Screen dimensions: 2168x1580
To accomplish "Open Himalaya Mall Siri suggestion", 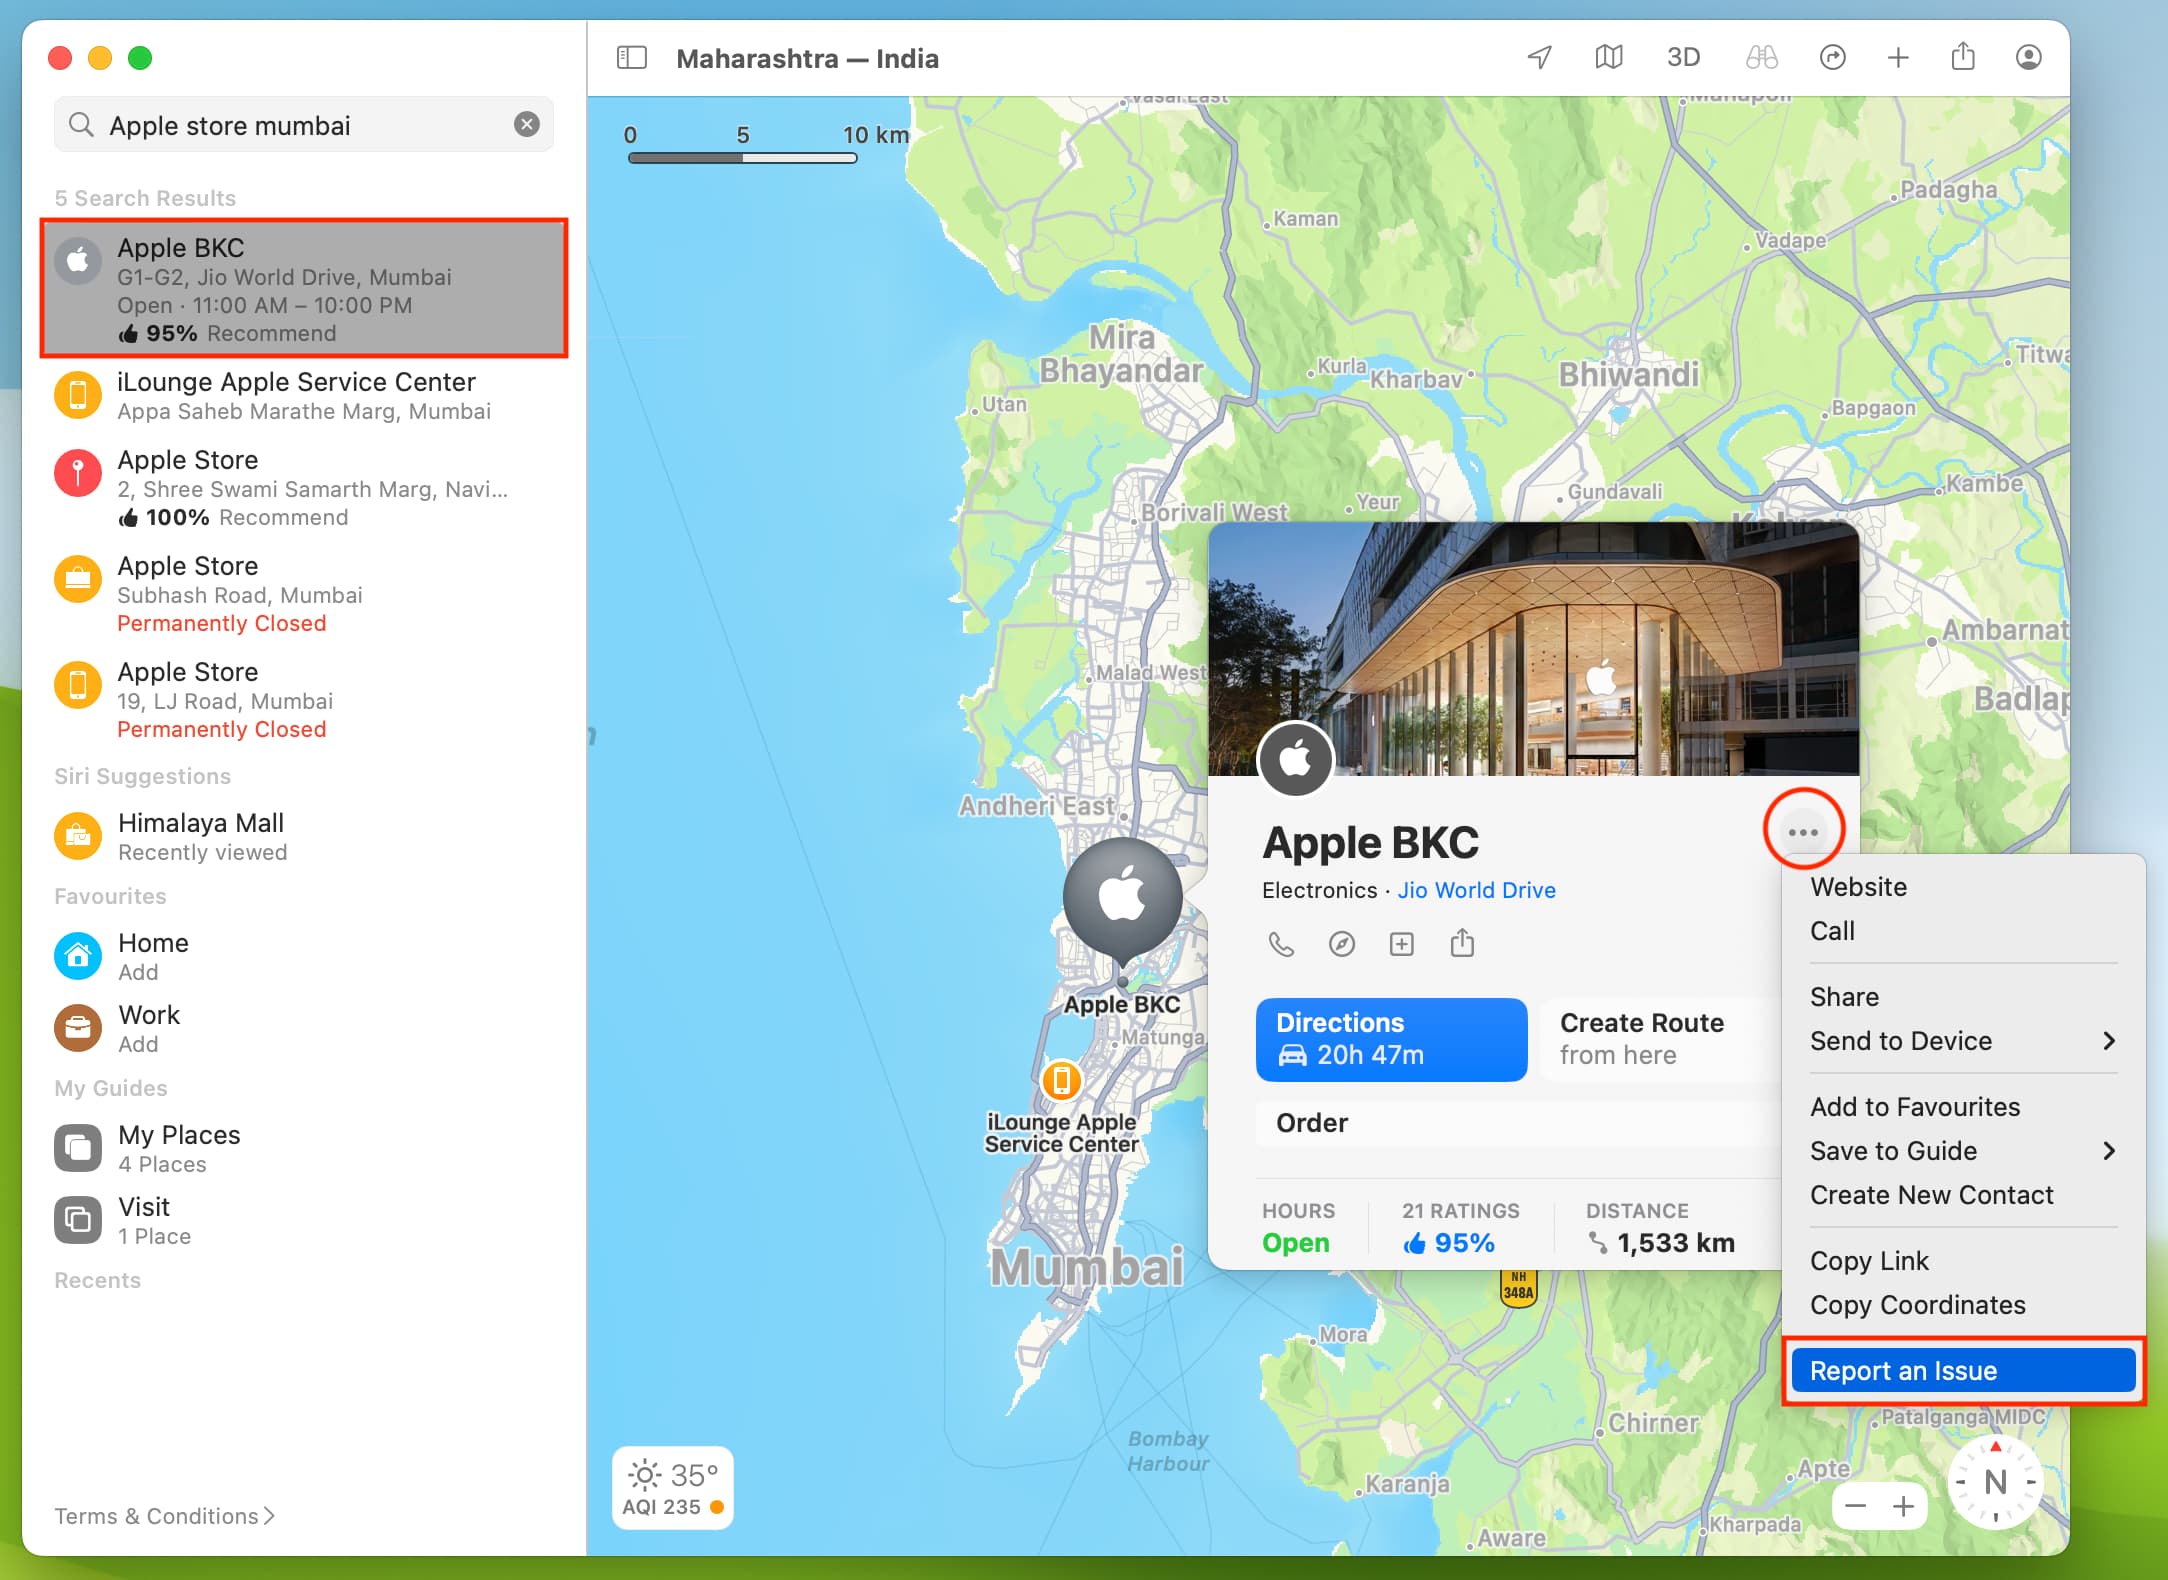I will pos(304,836).
